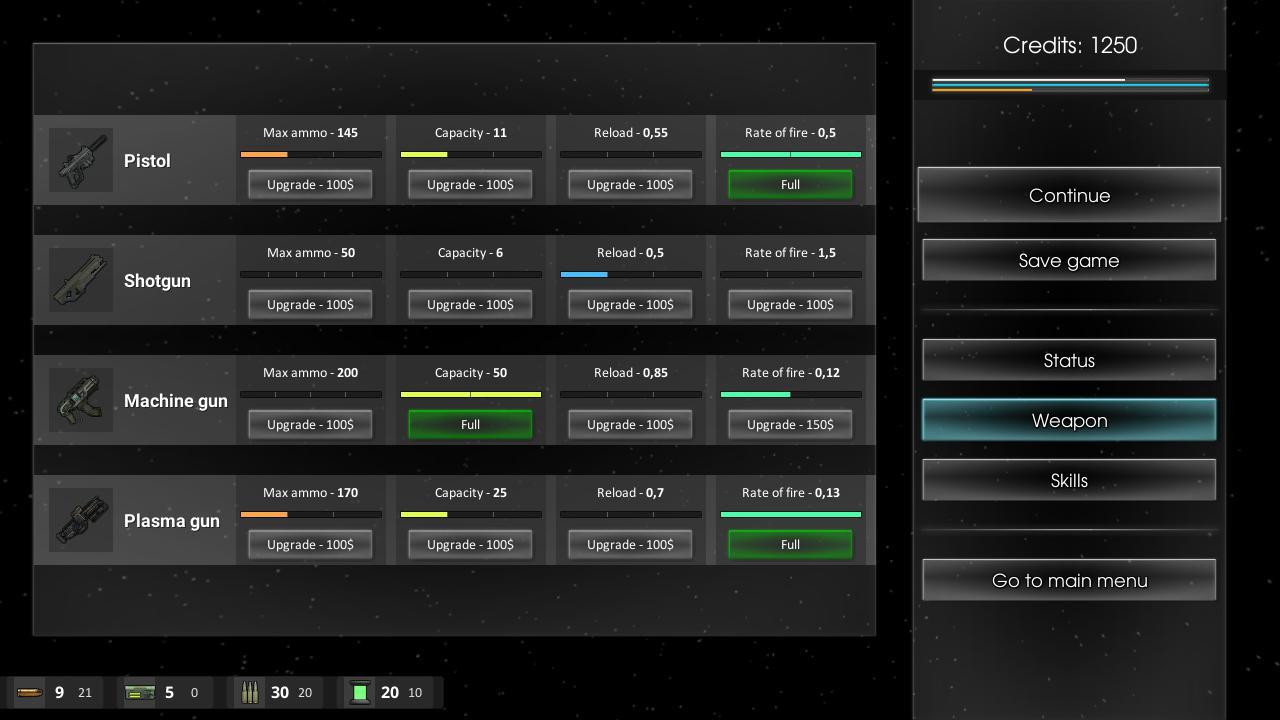Upgrade Shotgun Reload for 100$
The width and height of the screenshot is (1280, 720).
coord(630,304)
